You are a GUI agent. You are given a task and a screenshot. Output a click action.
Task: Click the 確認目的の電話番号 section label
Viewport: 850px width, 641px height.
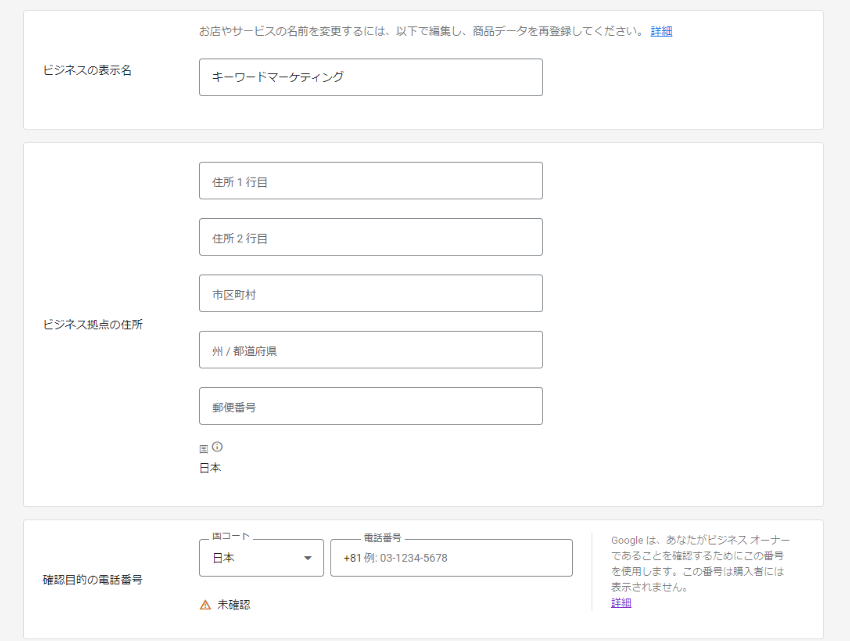[x=93, y=580]
